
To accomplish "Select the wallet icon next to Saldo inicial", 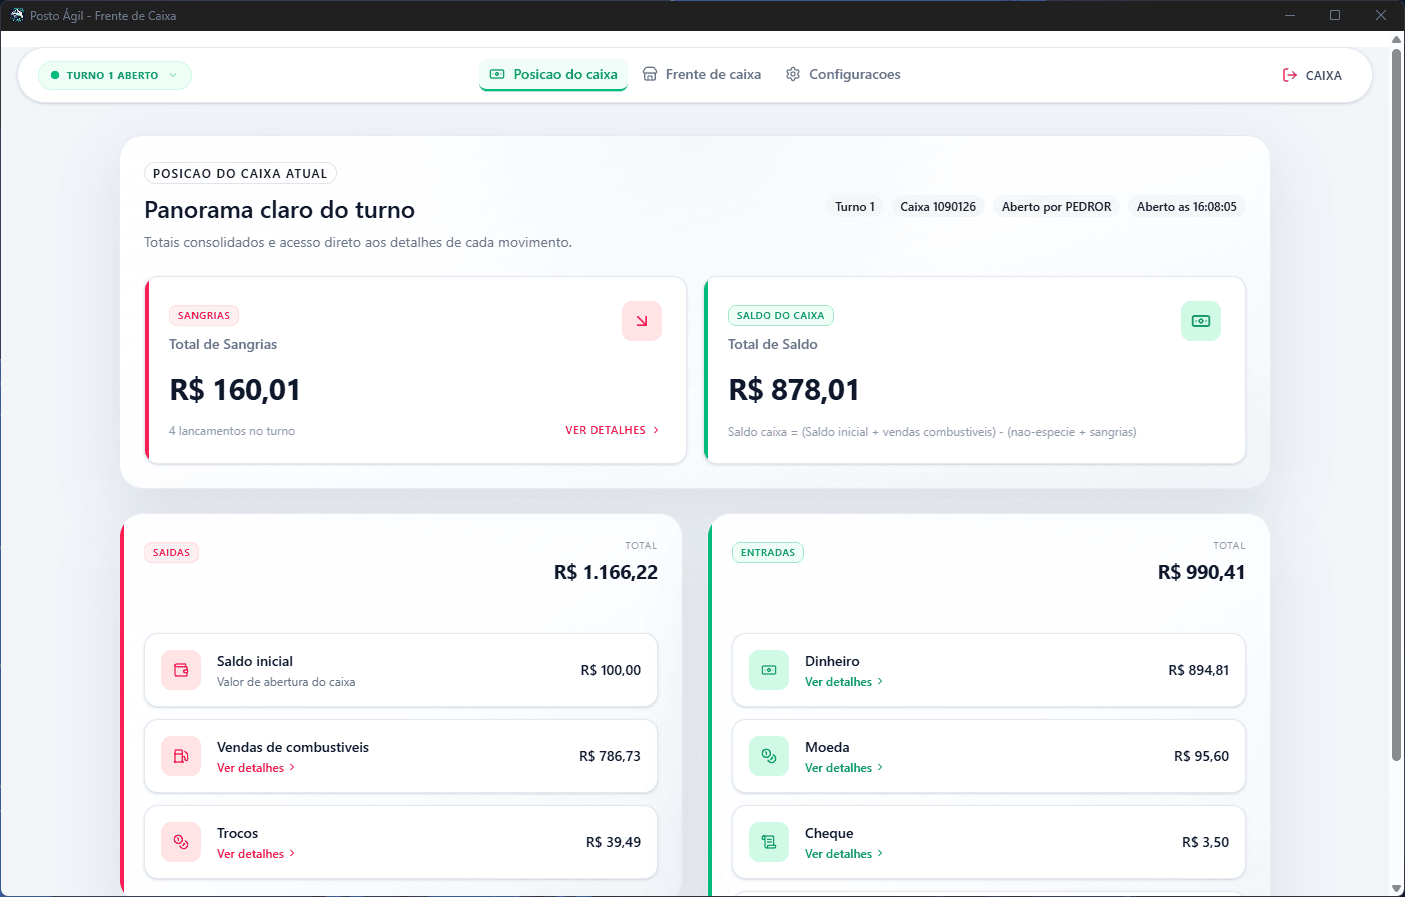I will click(x=181, y=670).
